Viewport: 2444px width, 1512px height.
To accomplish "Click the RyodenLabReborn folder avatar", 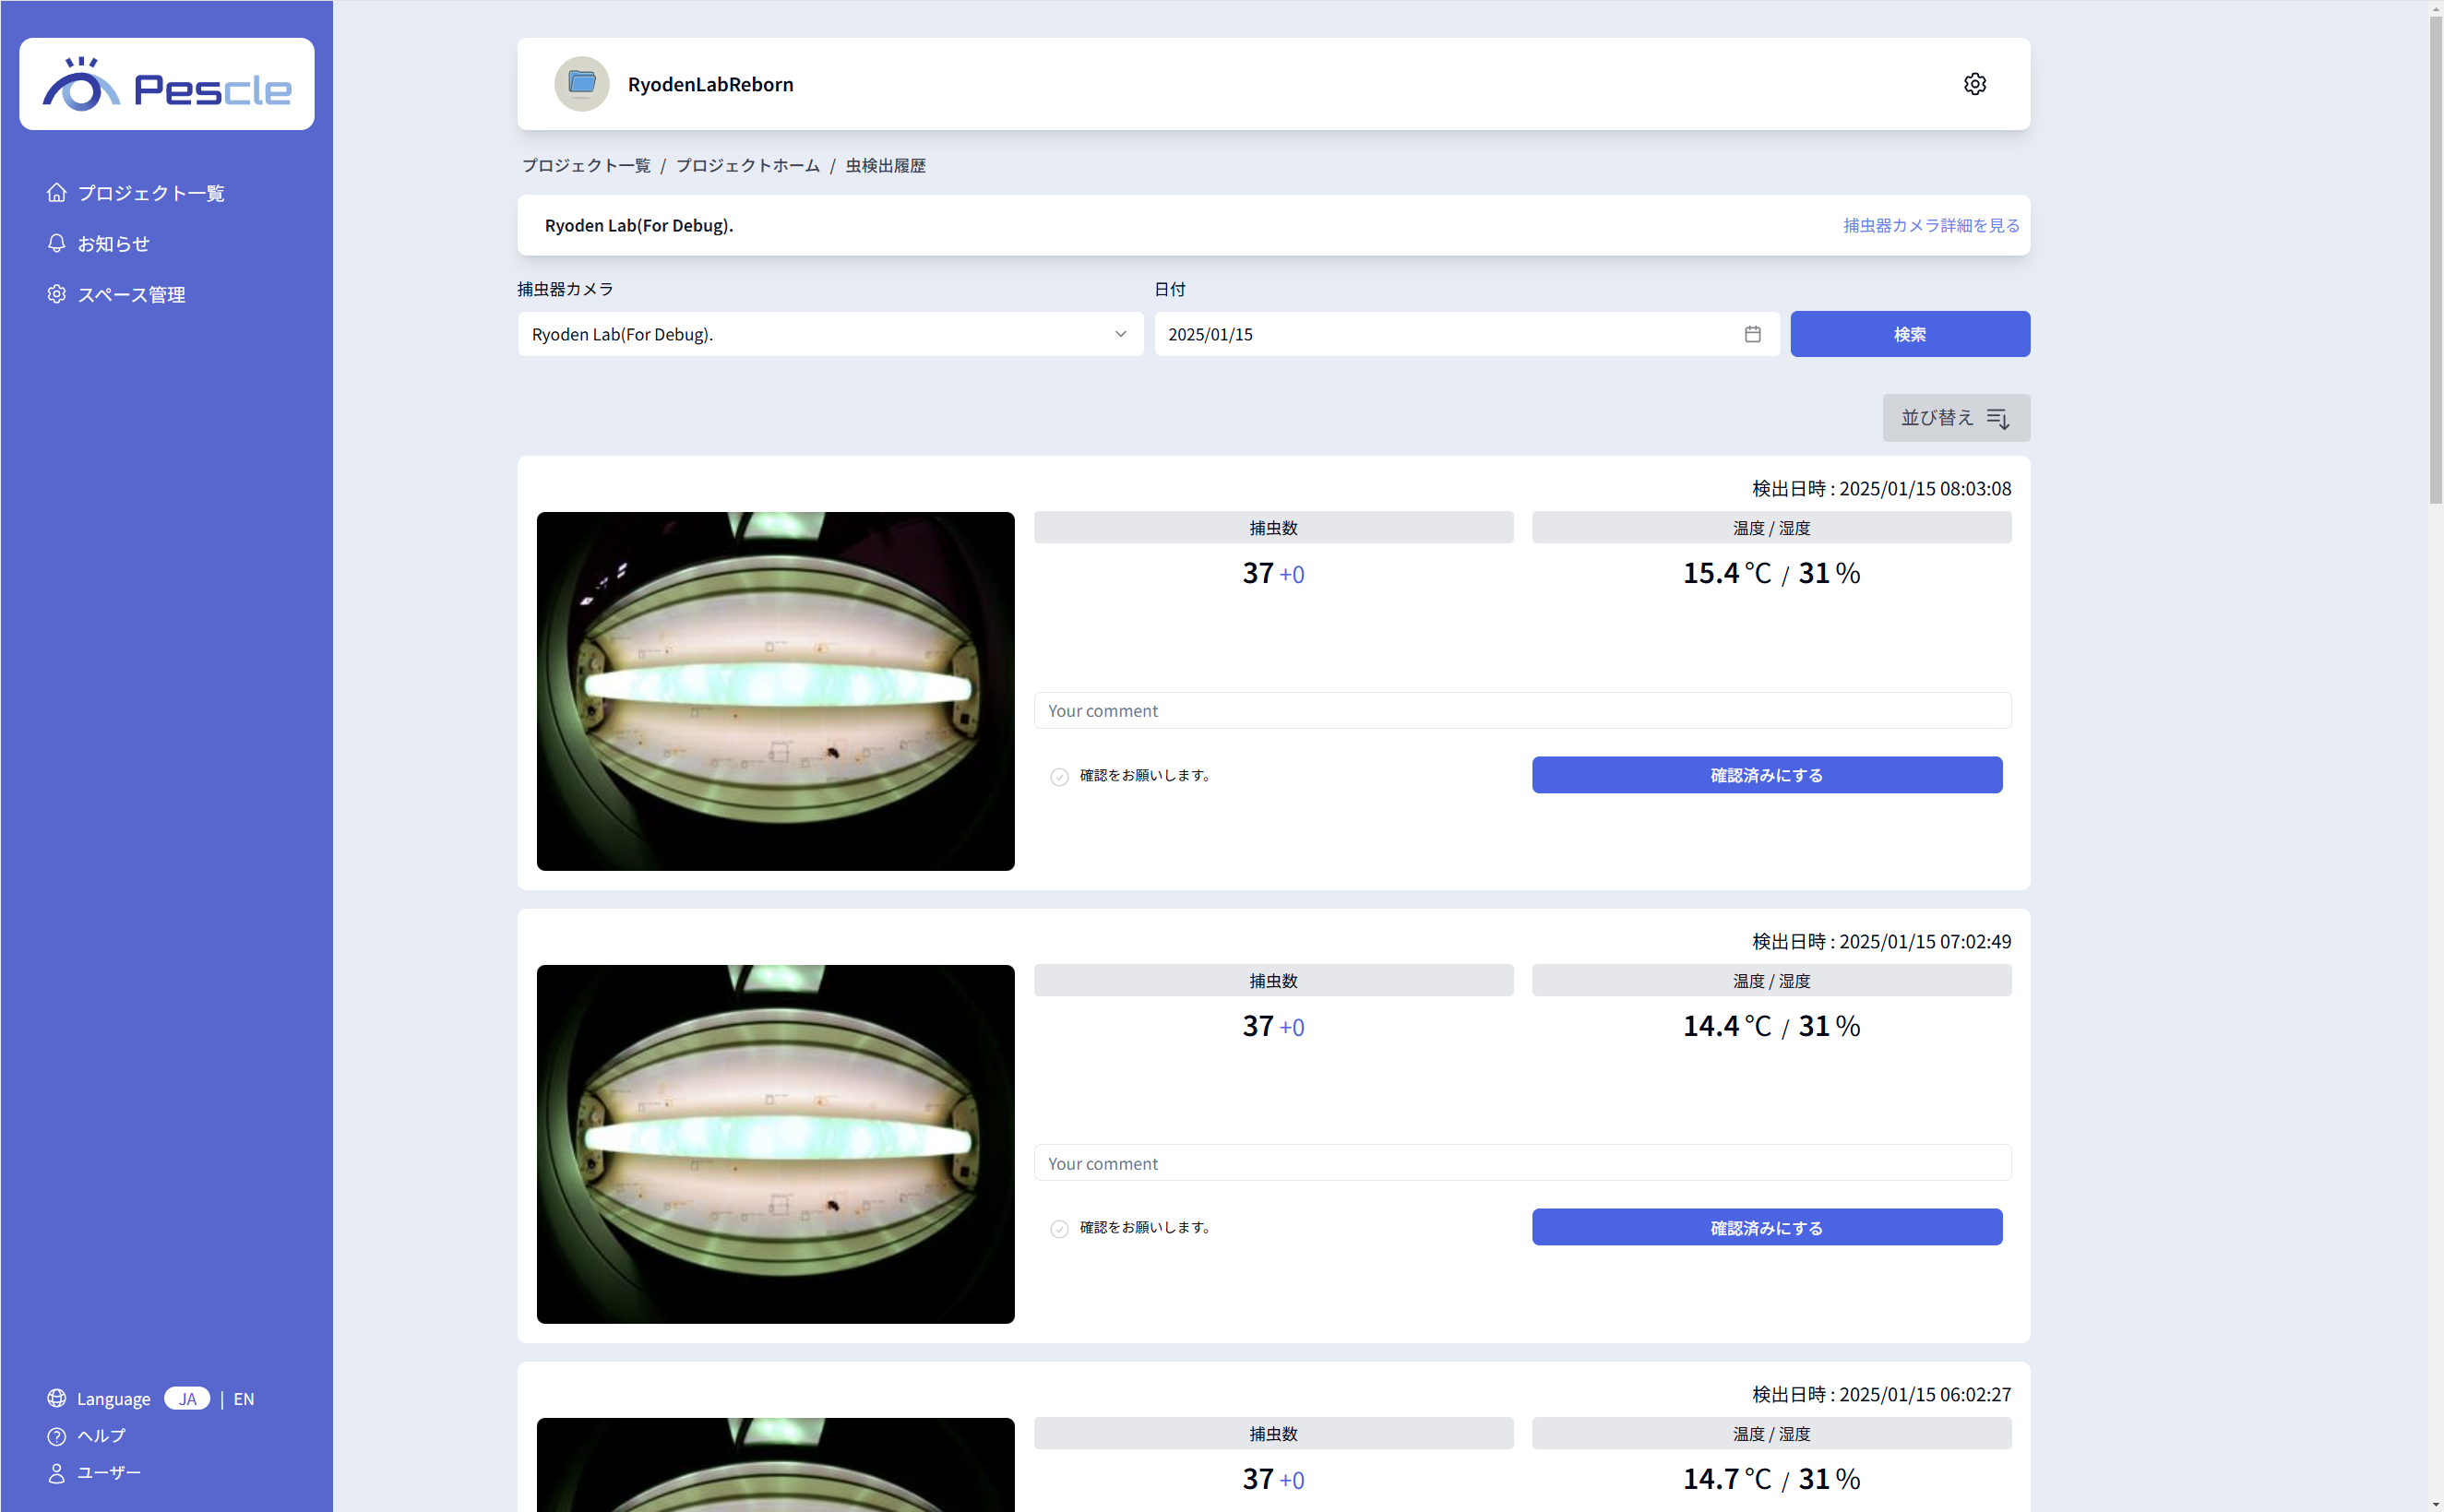I will point(582,84).
